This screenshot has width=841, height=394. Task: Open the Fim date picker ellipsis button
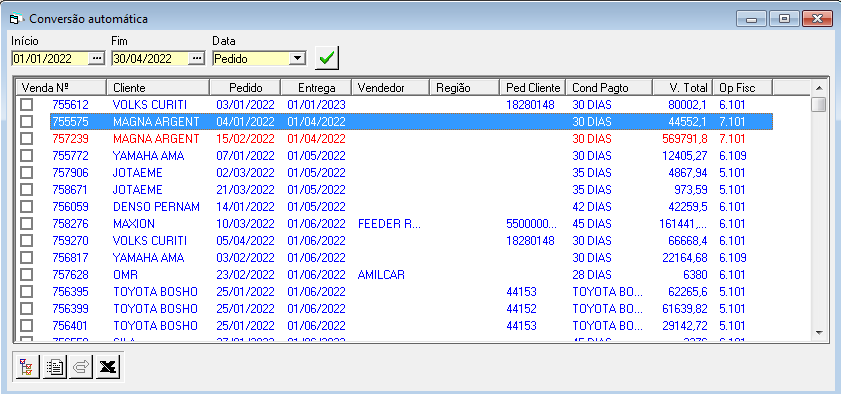click(x=197, y=59)
